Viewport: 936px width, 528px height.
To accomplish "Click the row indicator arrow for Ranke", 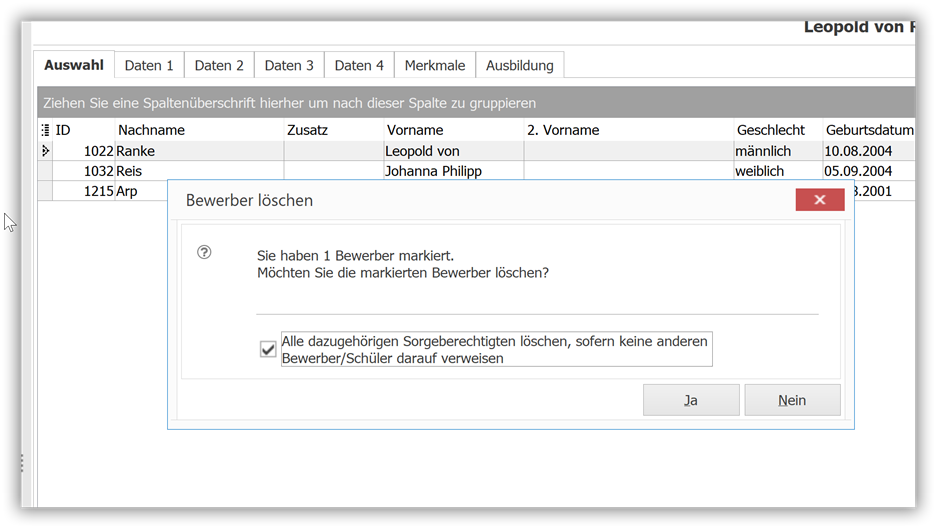I will point(45,151).
